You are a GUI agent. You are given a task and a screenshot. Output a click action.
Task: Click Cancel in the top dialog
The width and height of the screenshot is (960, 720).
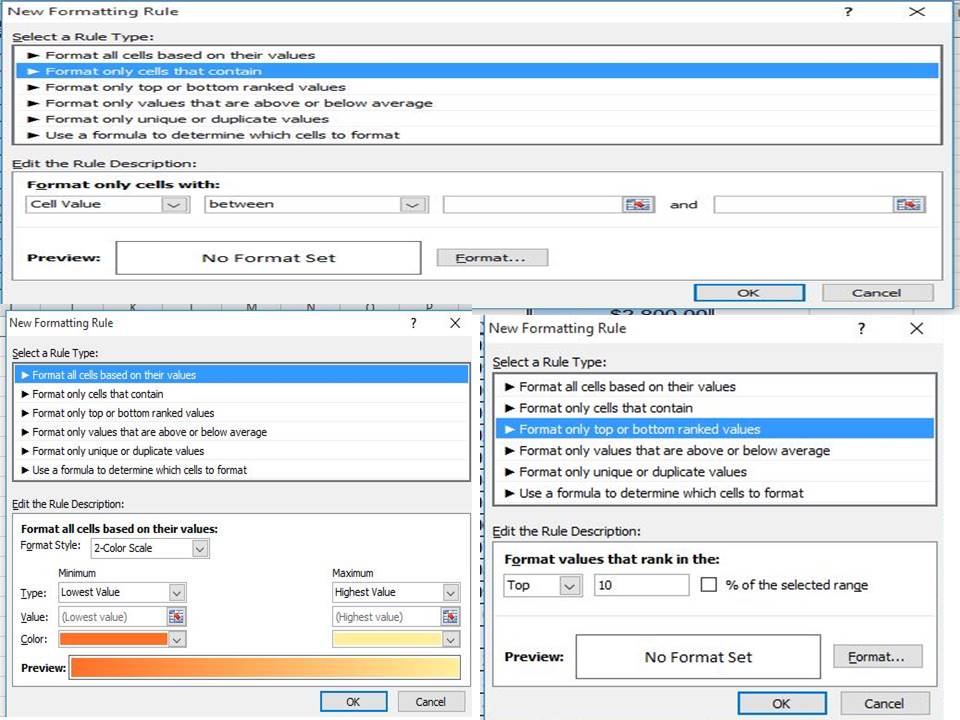[877, 293]
